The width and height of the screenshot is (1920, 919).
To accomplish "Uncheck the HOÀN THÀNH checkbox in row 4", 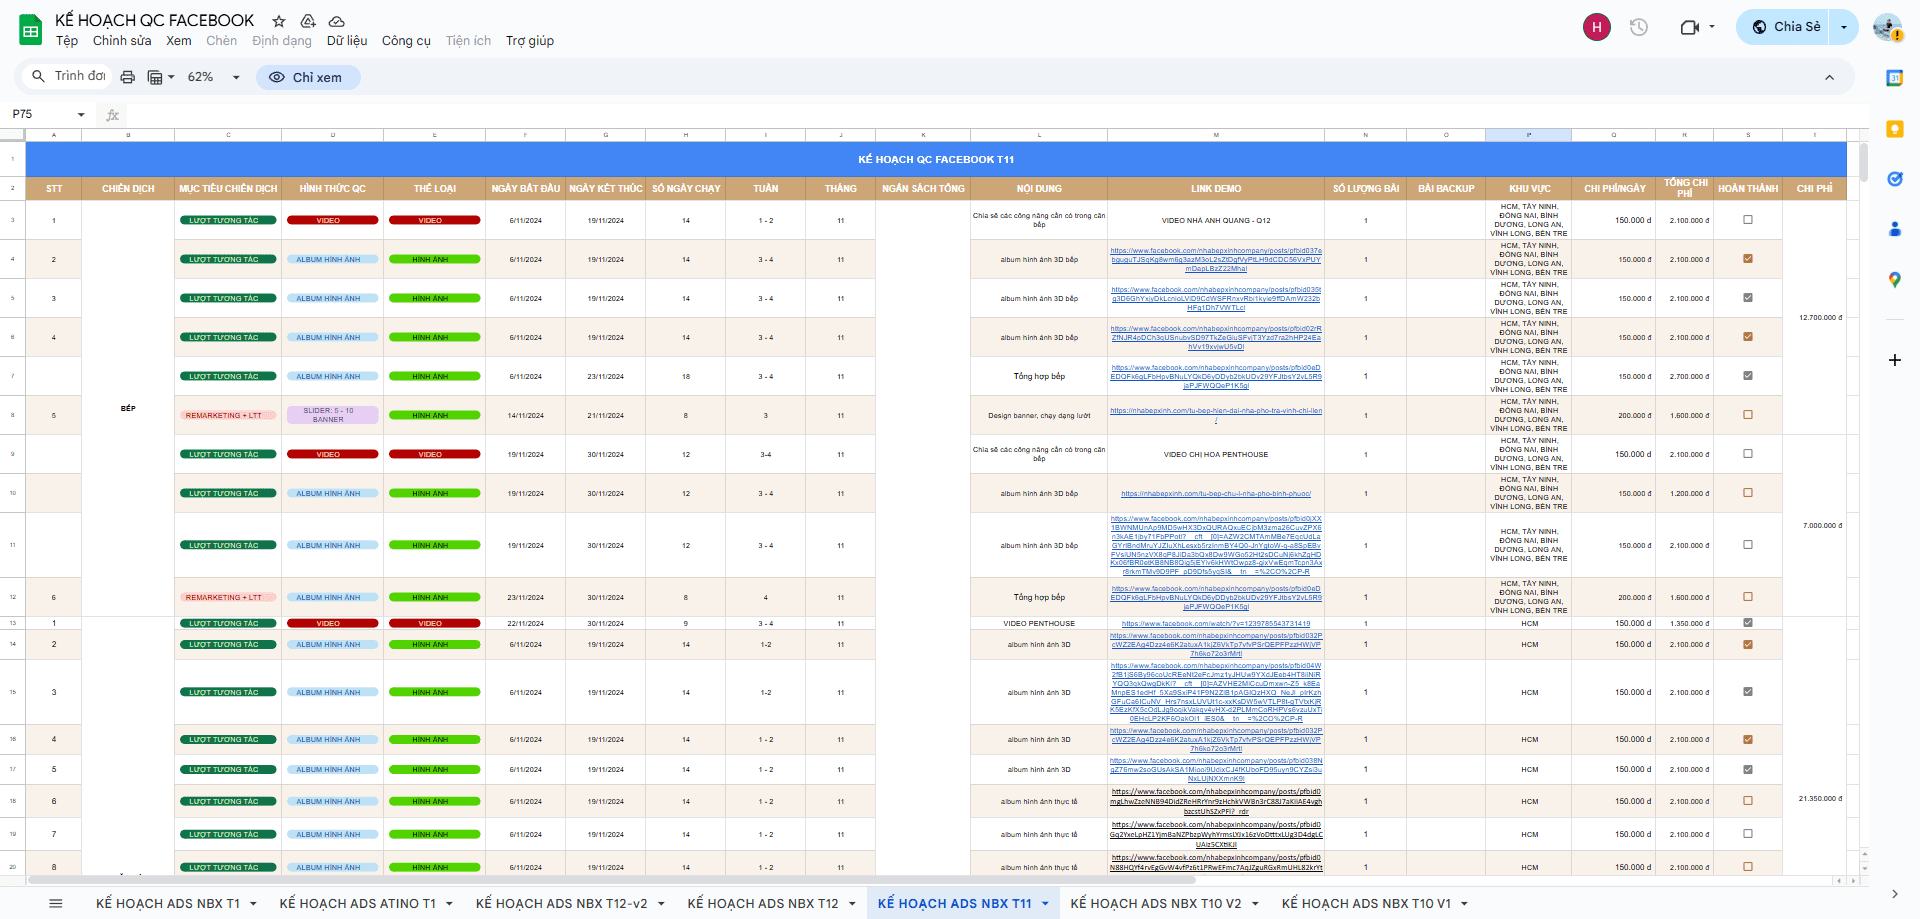I will point(1748,259).
